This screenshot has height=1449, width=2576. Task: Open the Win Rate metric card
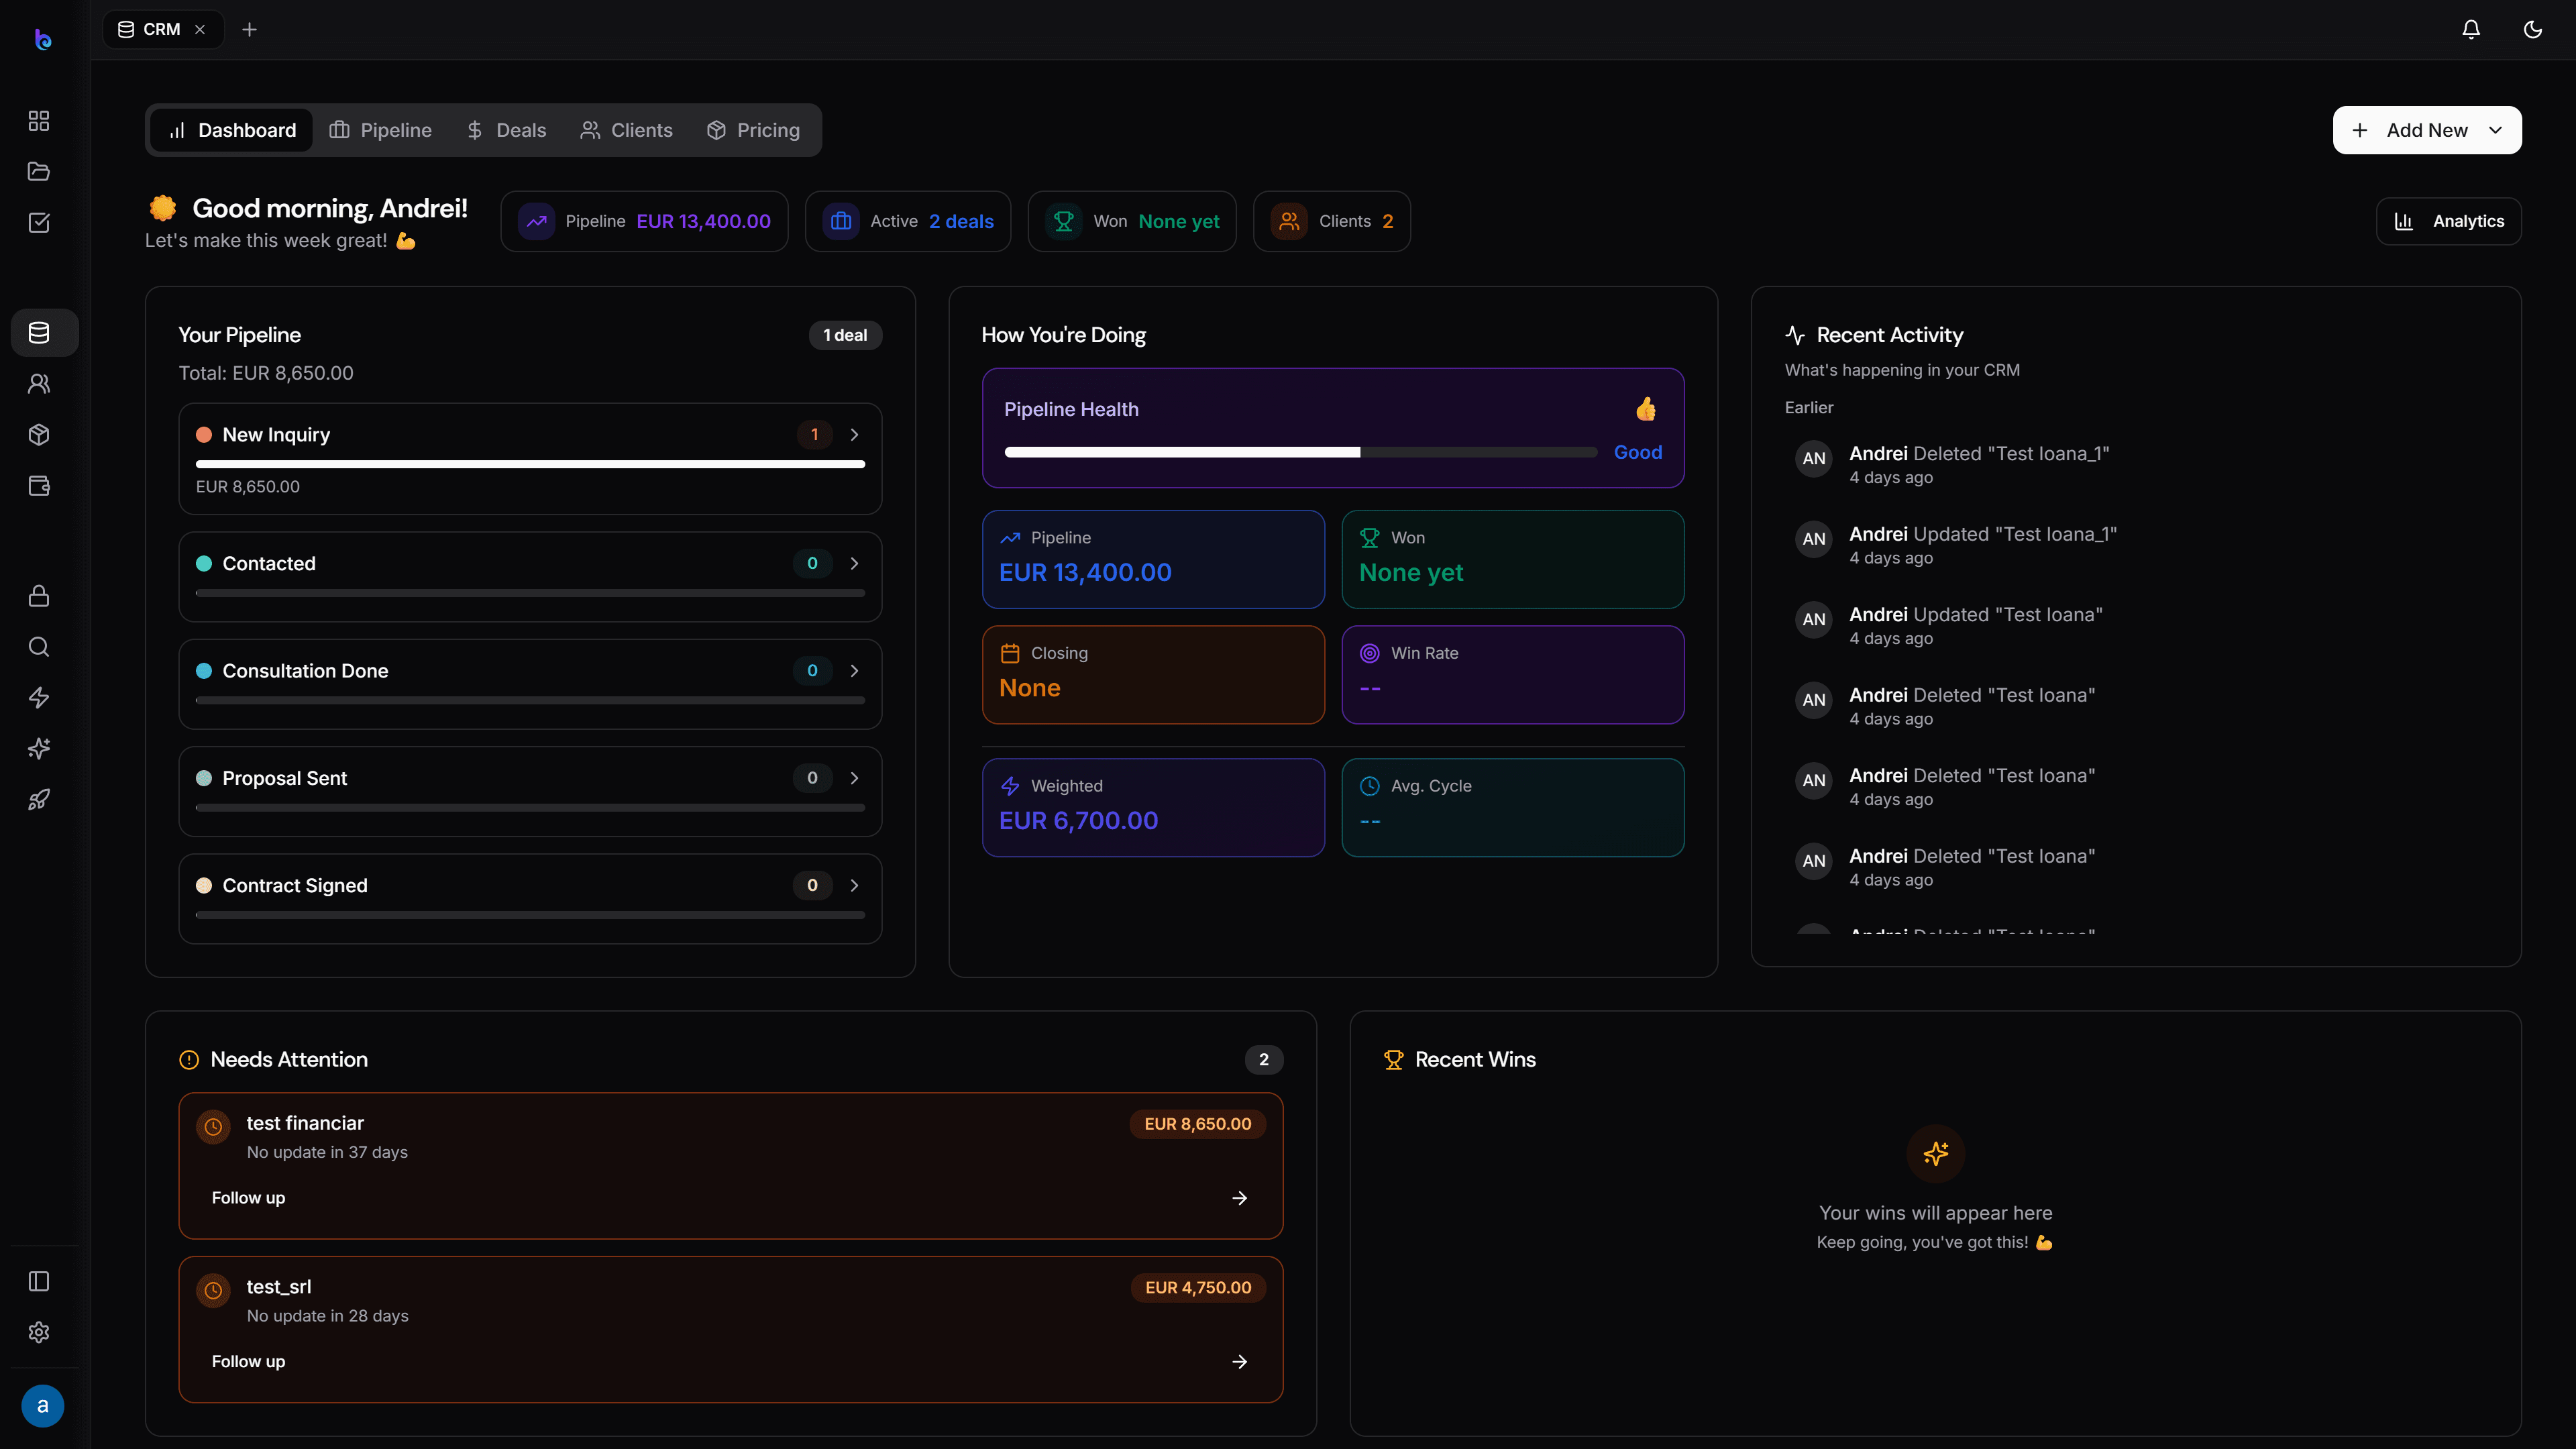click(1513, 675)
